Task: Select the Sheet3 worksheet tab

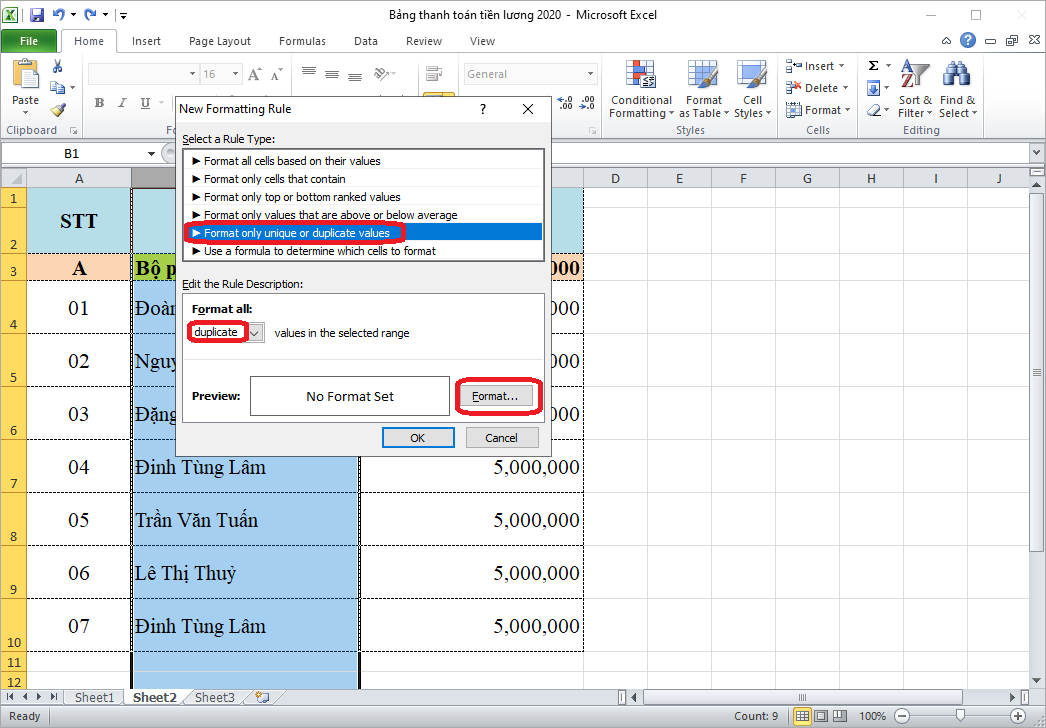Action: (213, 697)
